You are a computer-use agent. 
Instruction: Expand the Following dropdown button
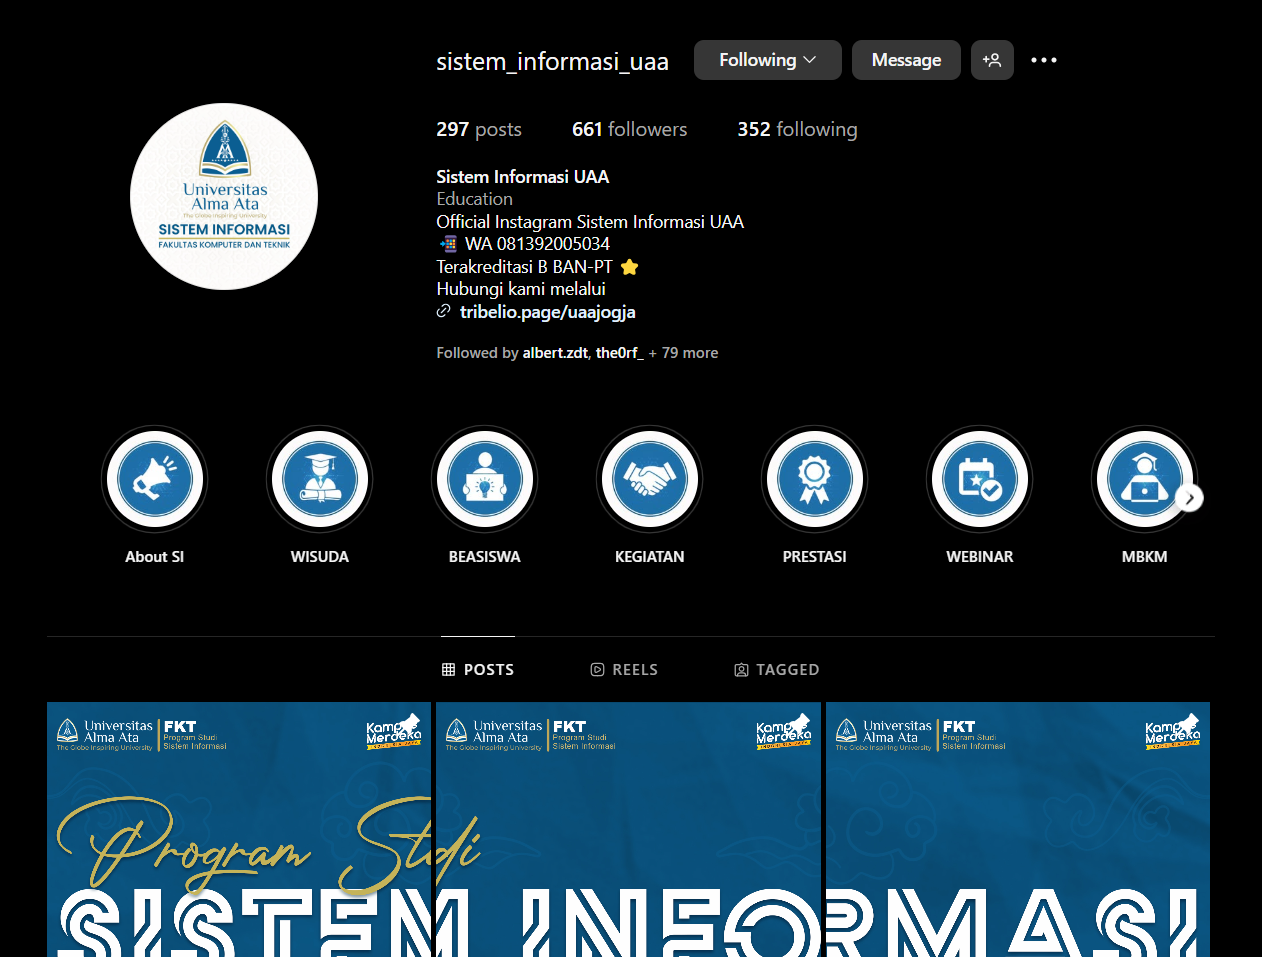(767, 60)
